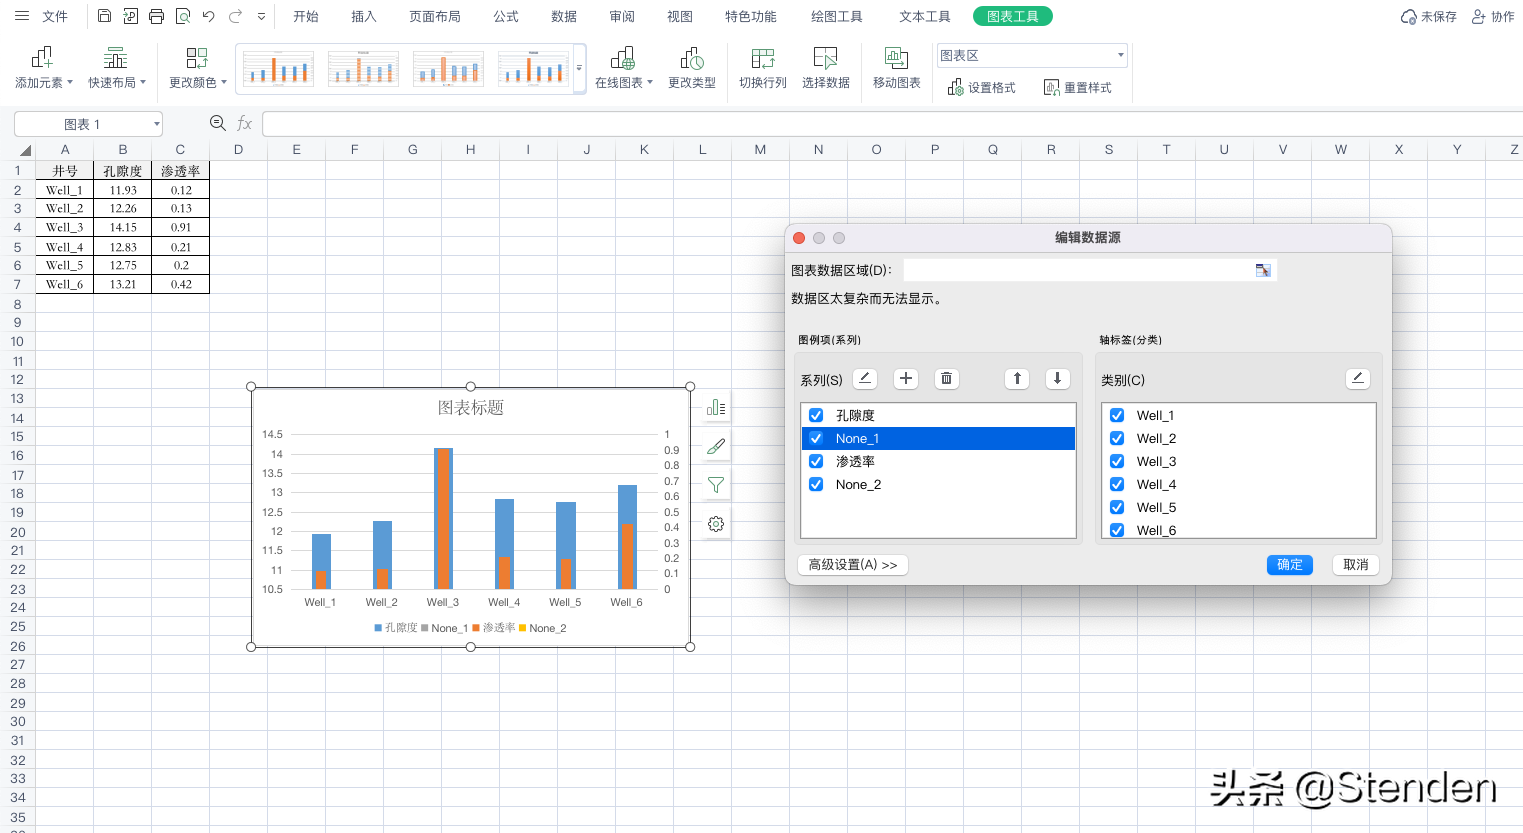This screenshot has height=833, width=1523.
Task: Open 添加元素 chart tool
Action: [44, 68]
